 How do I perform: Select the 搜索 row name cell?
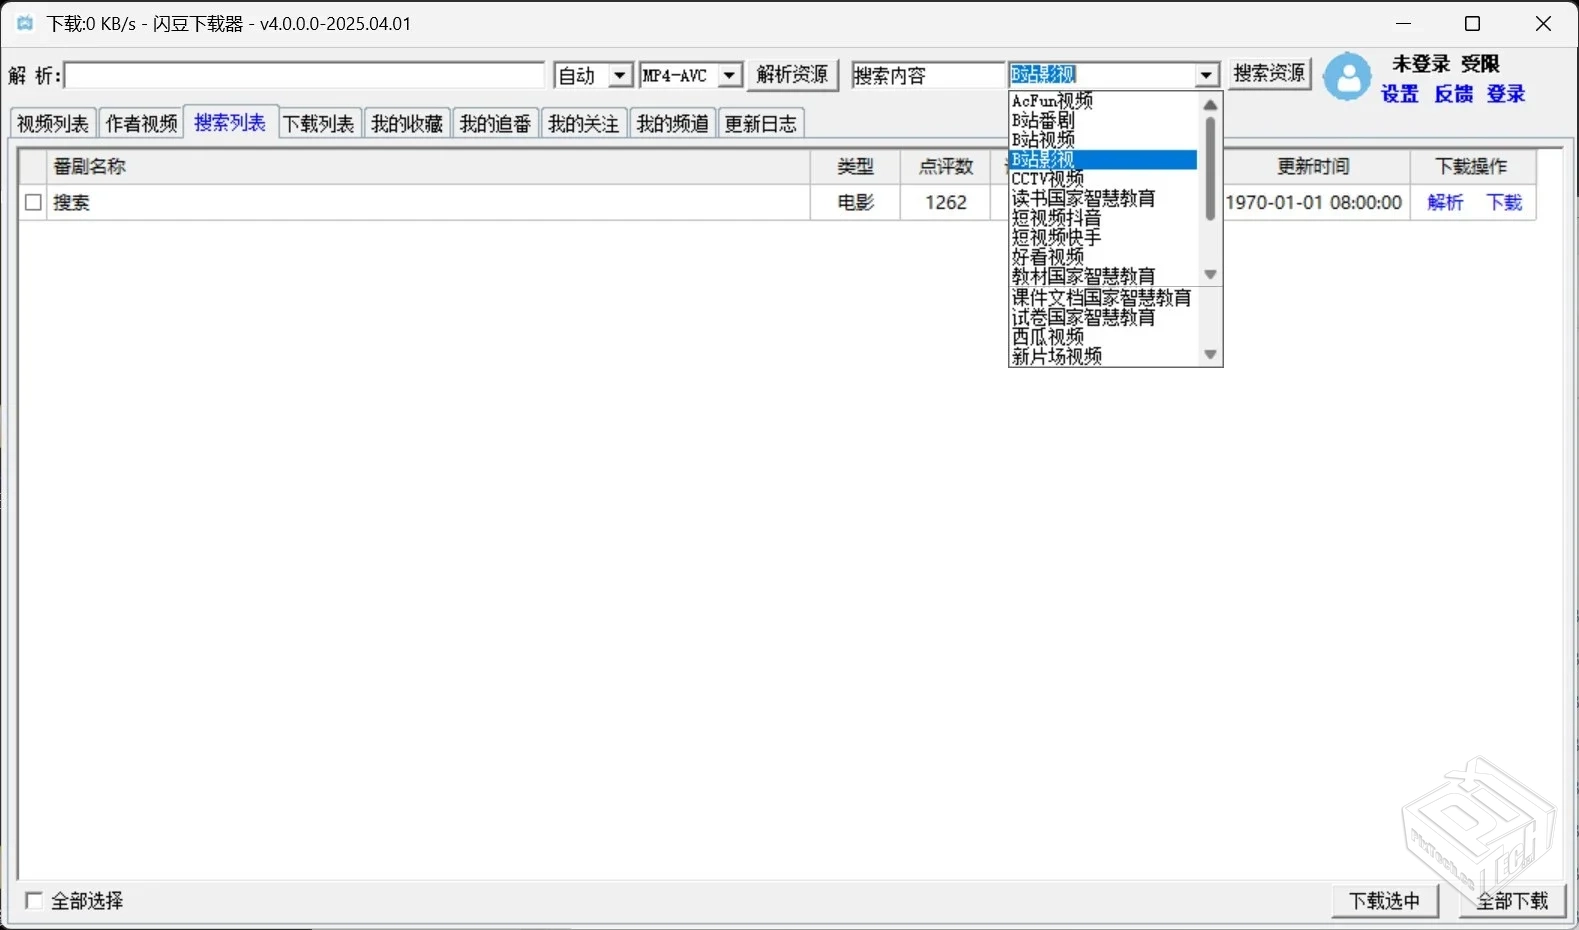click(x=428, y=202)
